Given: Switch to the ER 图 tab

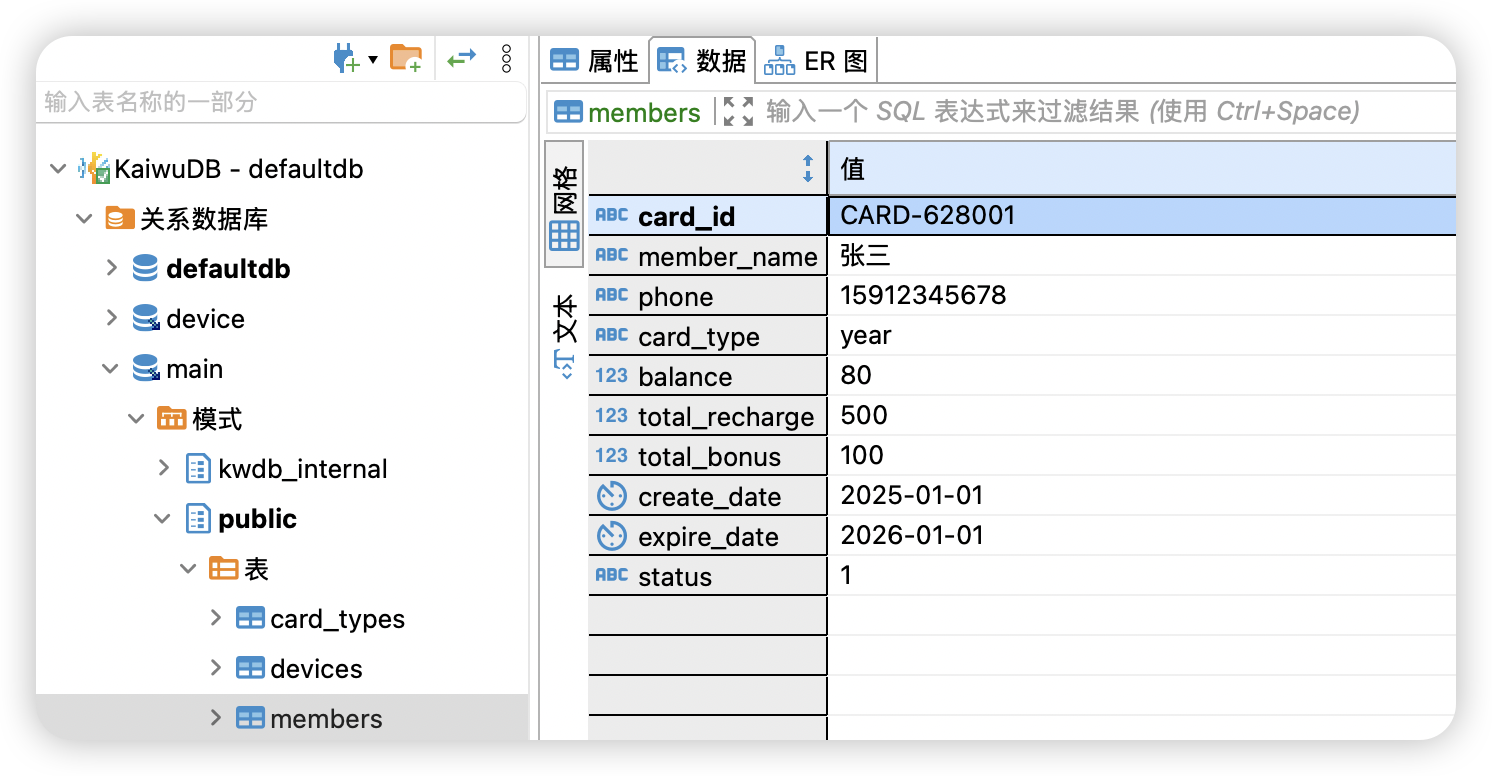Looking at the screenshot, I should coord(816,61).
